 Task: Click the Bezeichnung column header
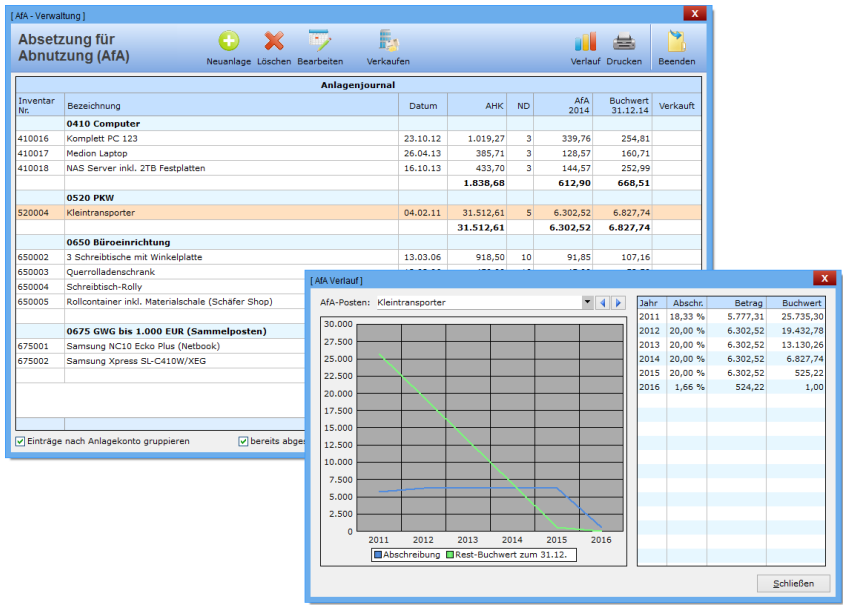(x=94, y=106)
